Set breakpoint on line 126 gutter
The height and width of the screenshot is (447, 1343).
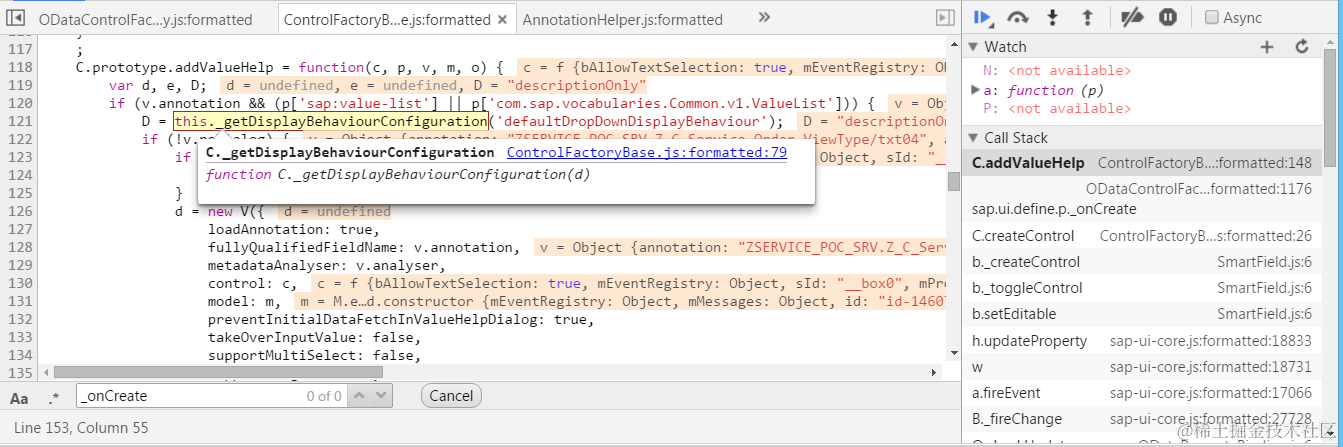[x=18, y=211]
